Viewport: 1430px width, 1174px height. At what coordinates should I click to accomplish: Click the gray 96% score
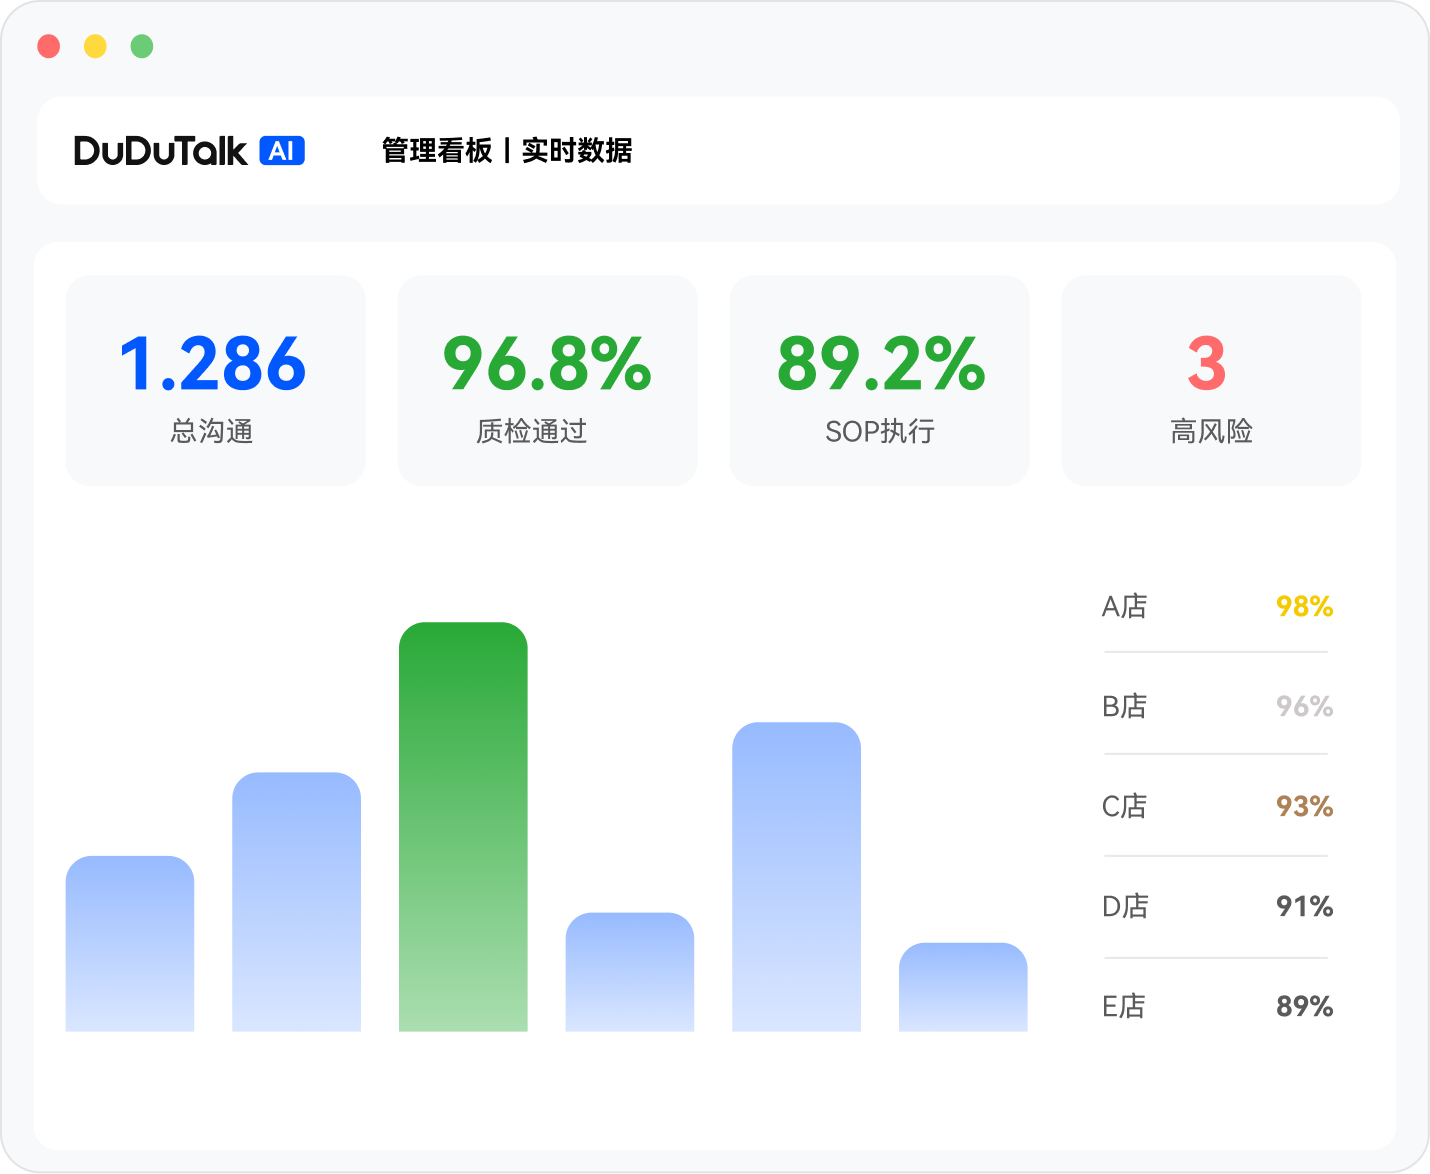pyautogui.click(x=1305, y=707)
